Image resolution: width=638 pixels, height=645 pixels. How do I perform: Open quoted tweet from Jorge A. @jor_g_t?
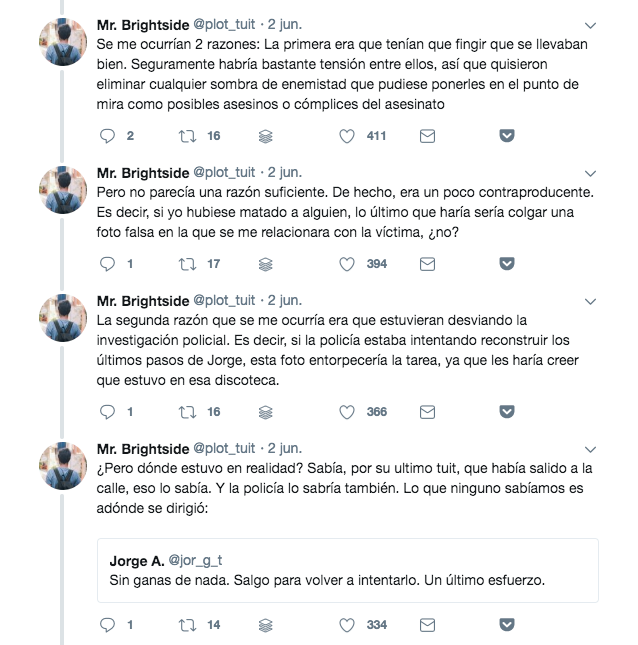coord(348,571)
